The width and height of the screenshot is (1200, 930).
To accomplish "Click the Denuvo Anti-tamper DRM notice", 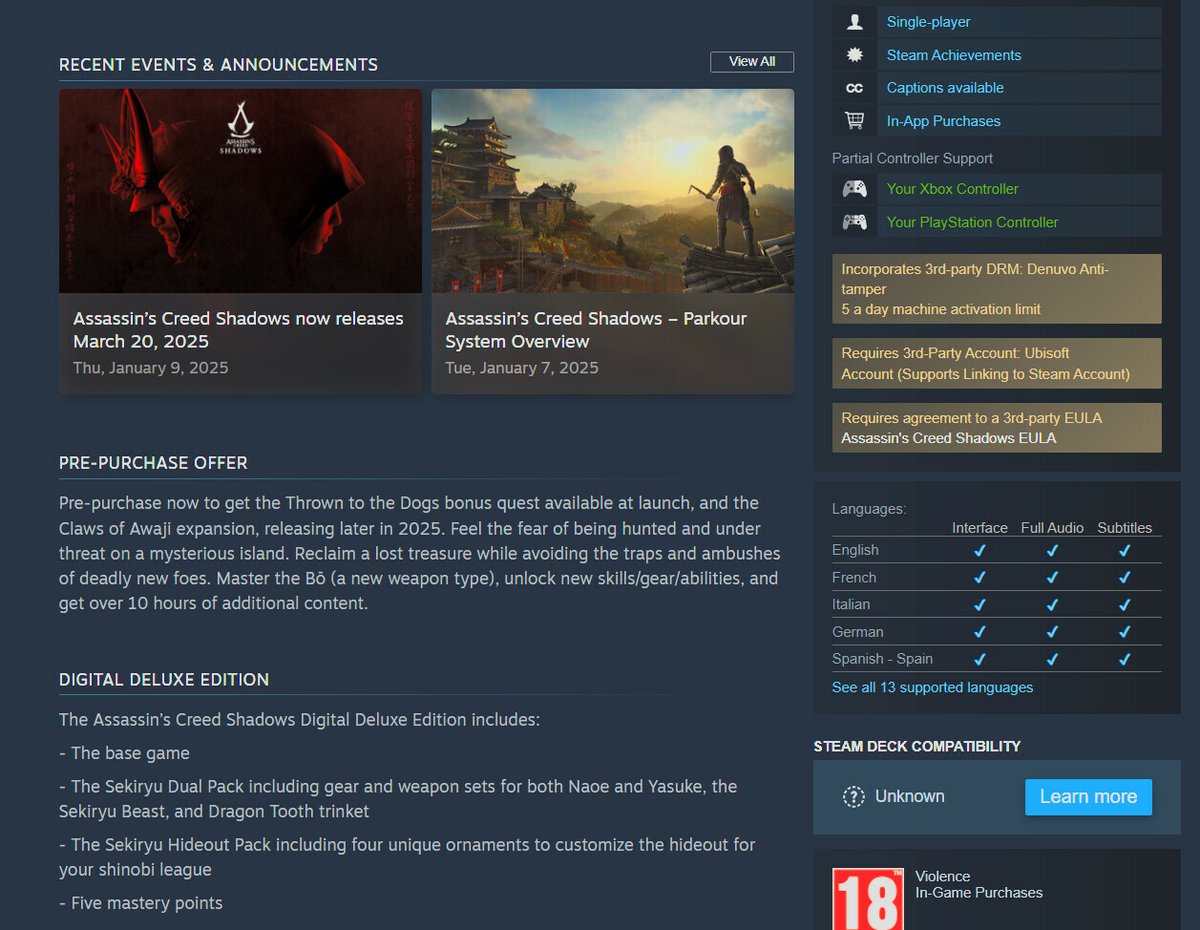I will [997, 289].
